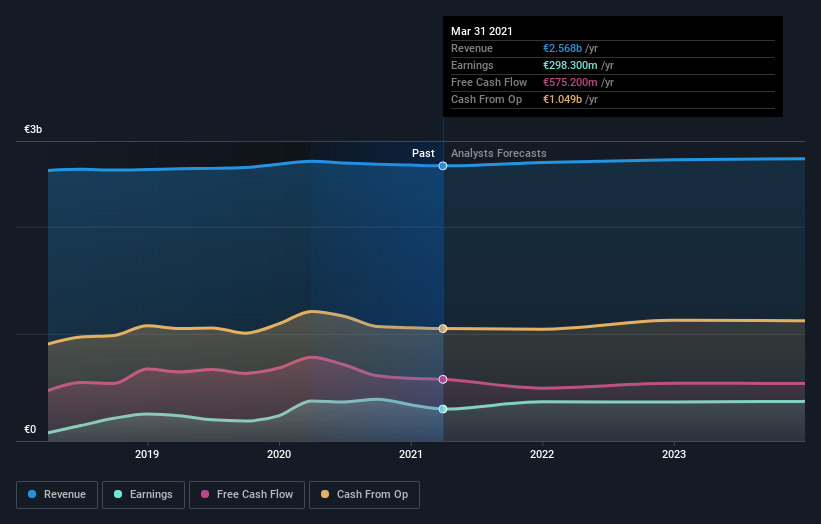
Task: Click the €1.049b cash from op value
Action: 562,99
